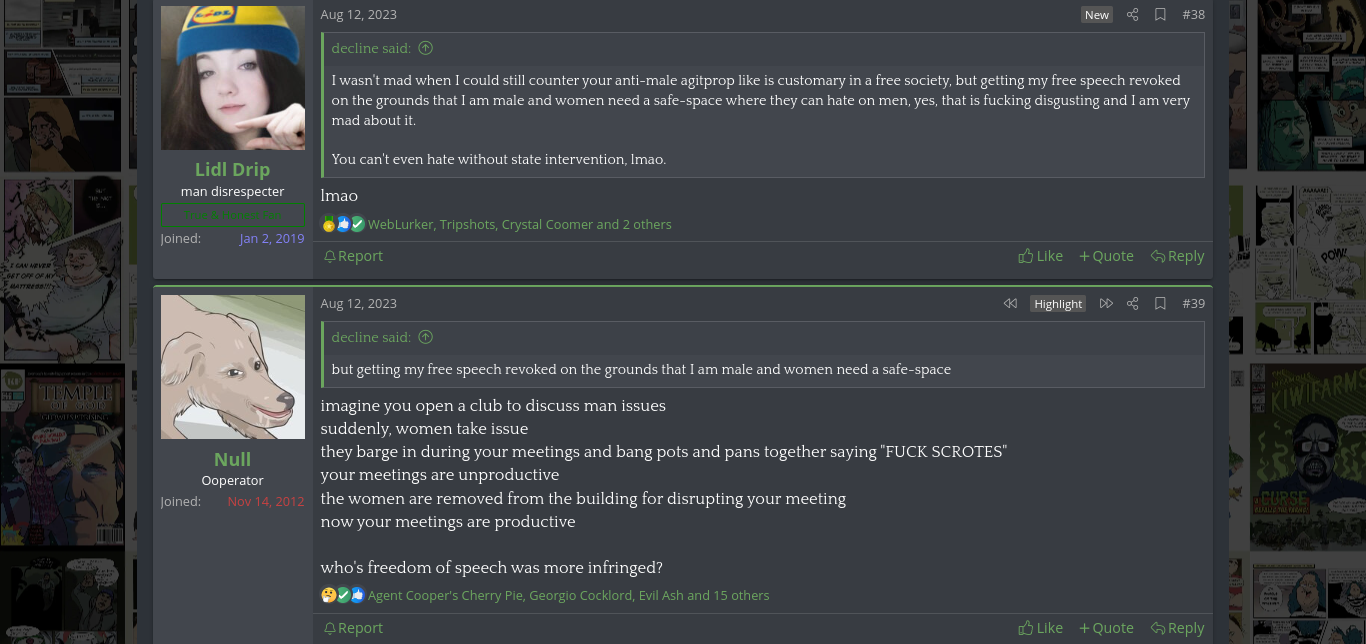1366x644 pixels.
Task: Open Lidl Drip's avatar image
Action: 233,78
